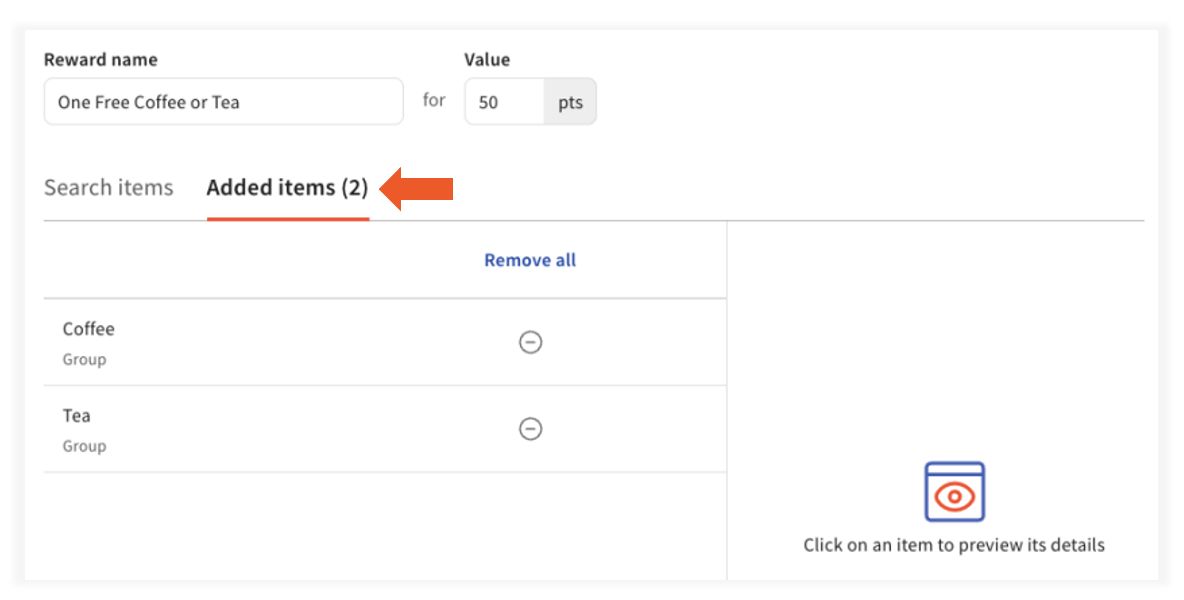Click the eye preview icon in right panel
Image resolution: width=1184 pixels, height=600 pixels.
pyautogui.click(x=953, y=492)
